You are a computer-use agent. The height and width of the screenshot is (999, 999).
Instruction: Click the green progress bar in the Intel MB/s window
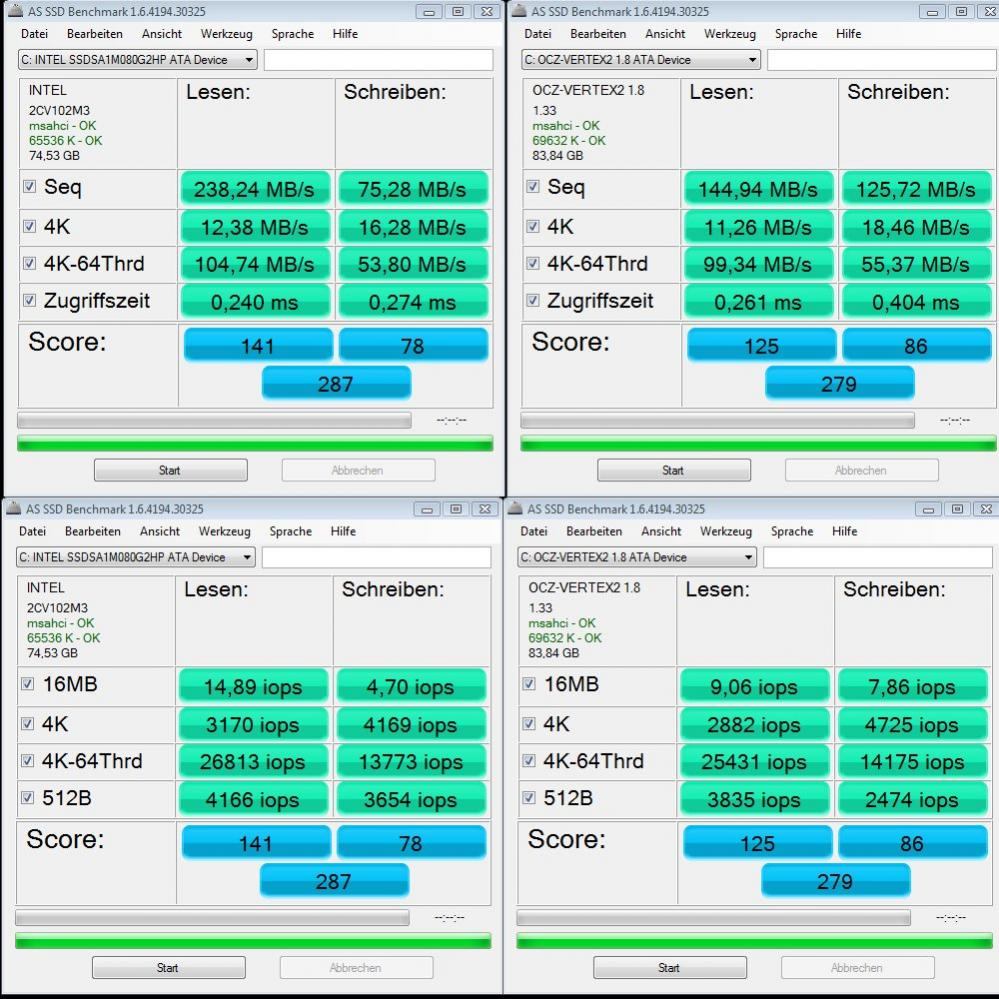pyautogui.click(x=255, y=443)
